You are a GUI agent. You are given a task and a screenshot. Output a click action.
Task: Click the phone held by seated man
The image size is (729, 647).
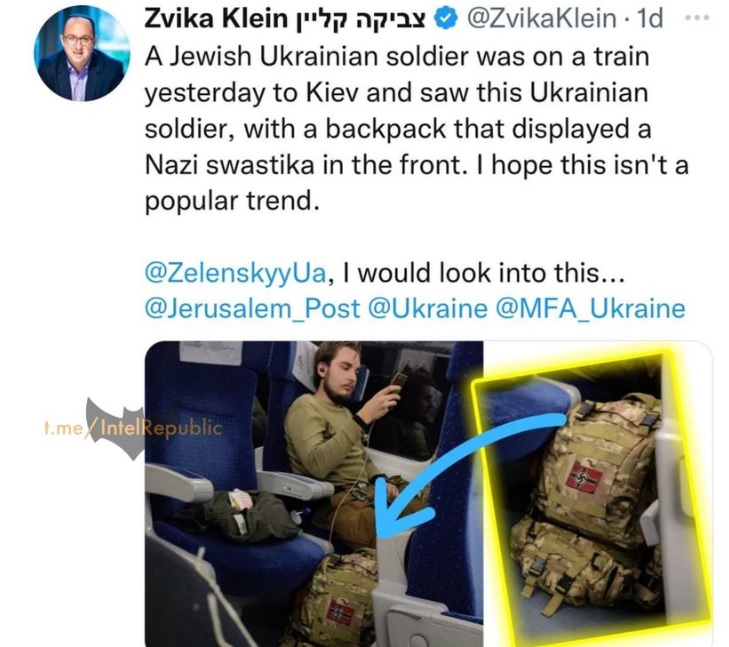pyautogui.click(x=398, y=380)
